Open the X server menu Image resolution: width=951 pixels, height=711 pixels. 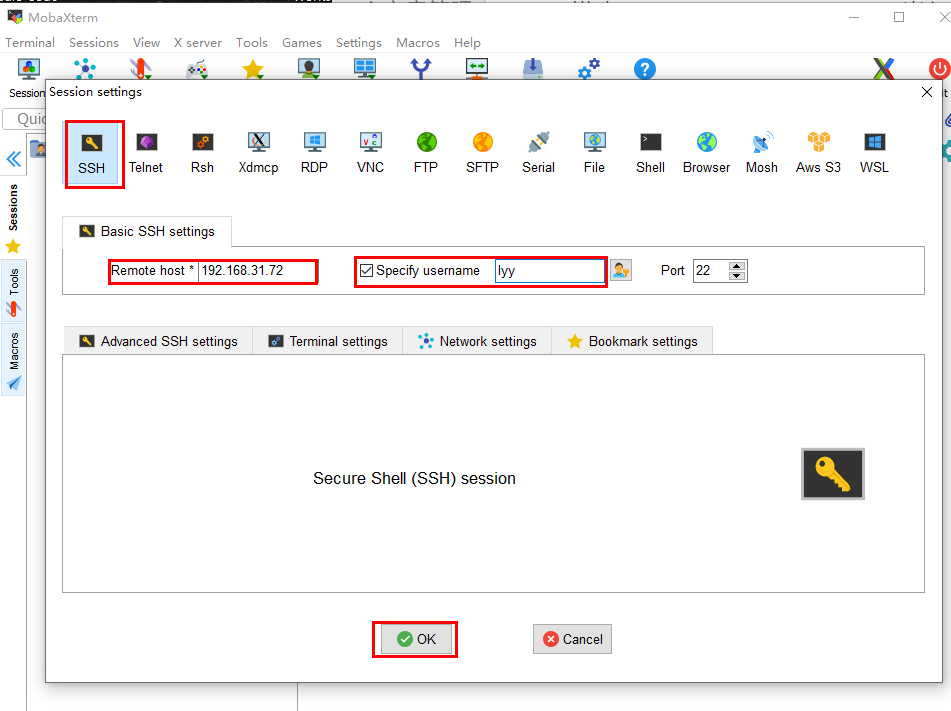pos(198,42)
